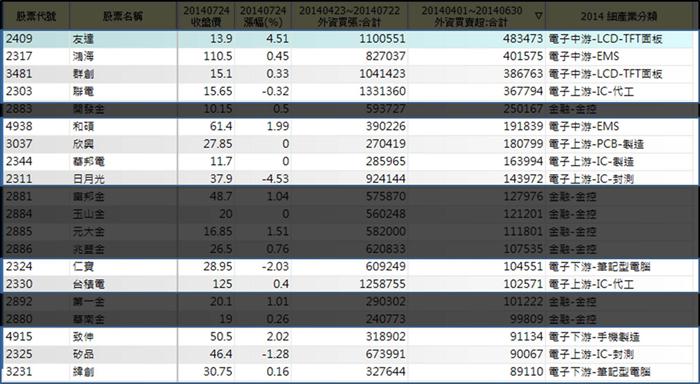This screenshot has width=700, height=384.
Task: Click closing price 61.4
Action: click(221, 126)
